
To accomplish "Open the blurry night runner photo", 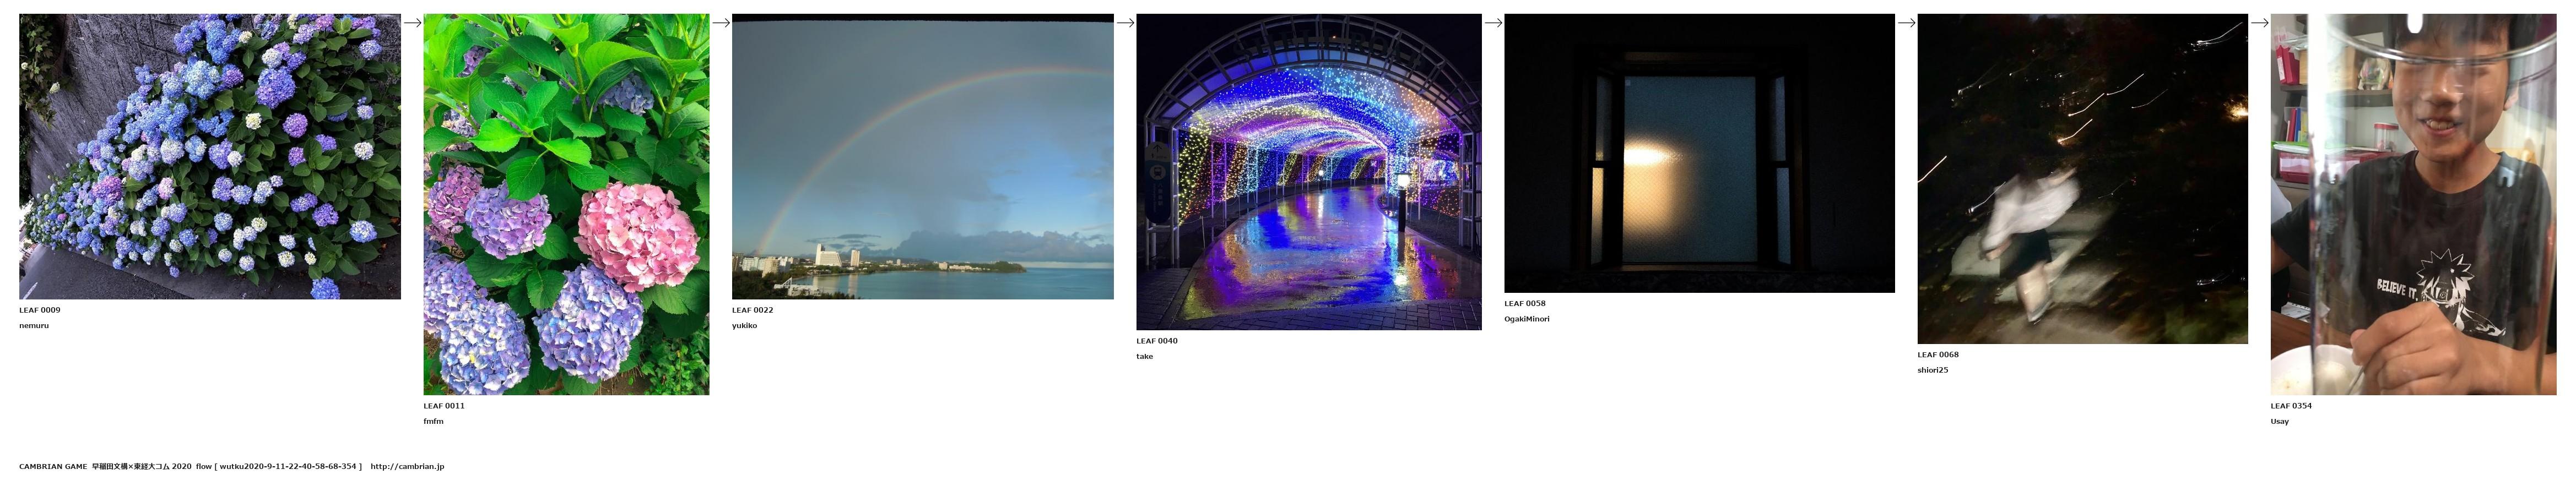I will pyautogui.click(x=2082, y=179).
